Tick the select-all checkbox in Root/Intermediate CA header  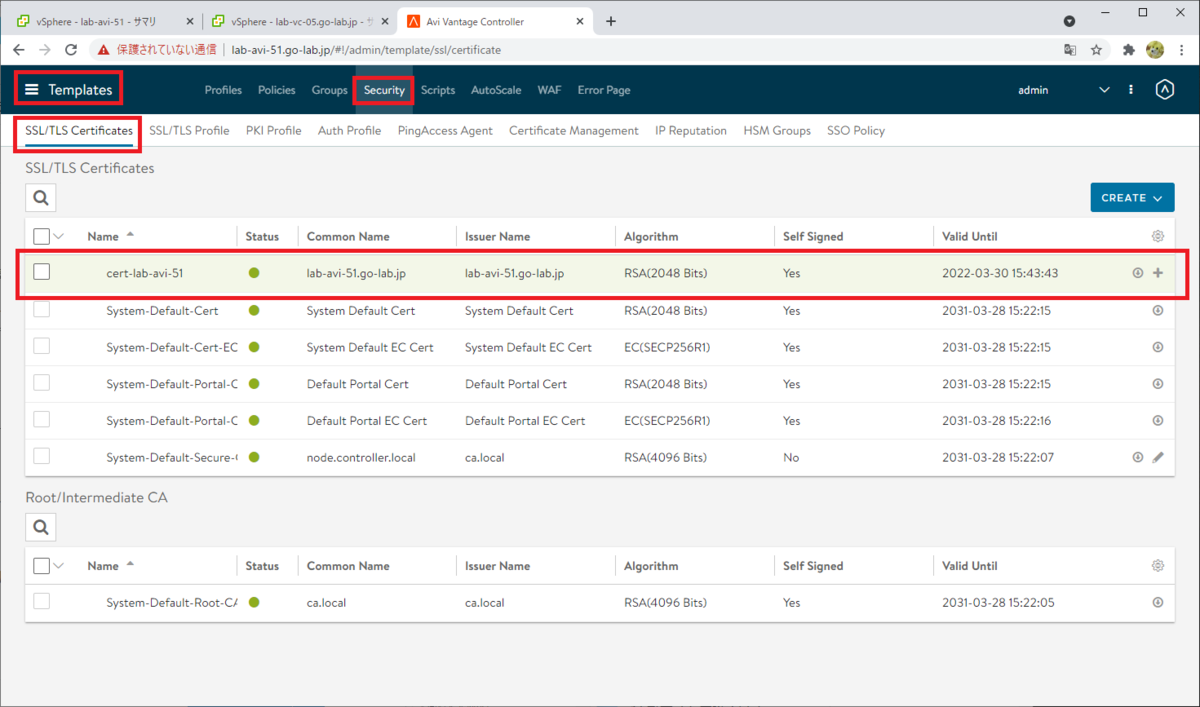41,566
